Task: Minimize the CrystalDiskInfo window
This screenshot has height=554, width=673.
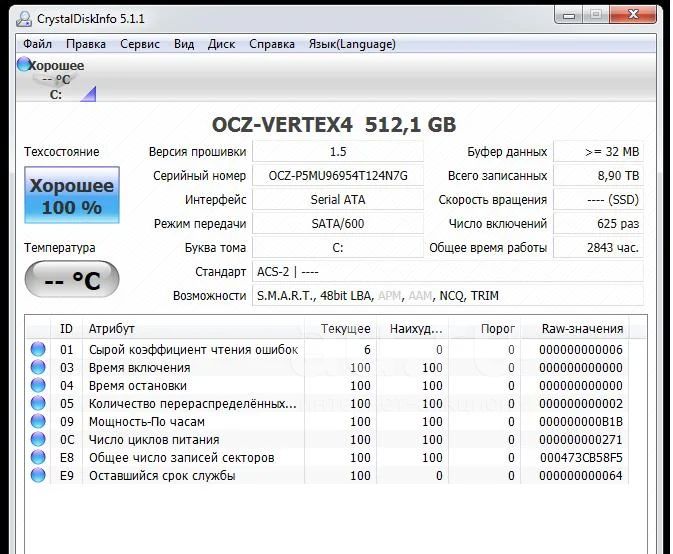Action: click(569, 15)
